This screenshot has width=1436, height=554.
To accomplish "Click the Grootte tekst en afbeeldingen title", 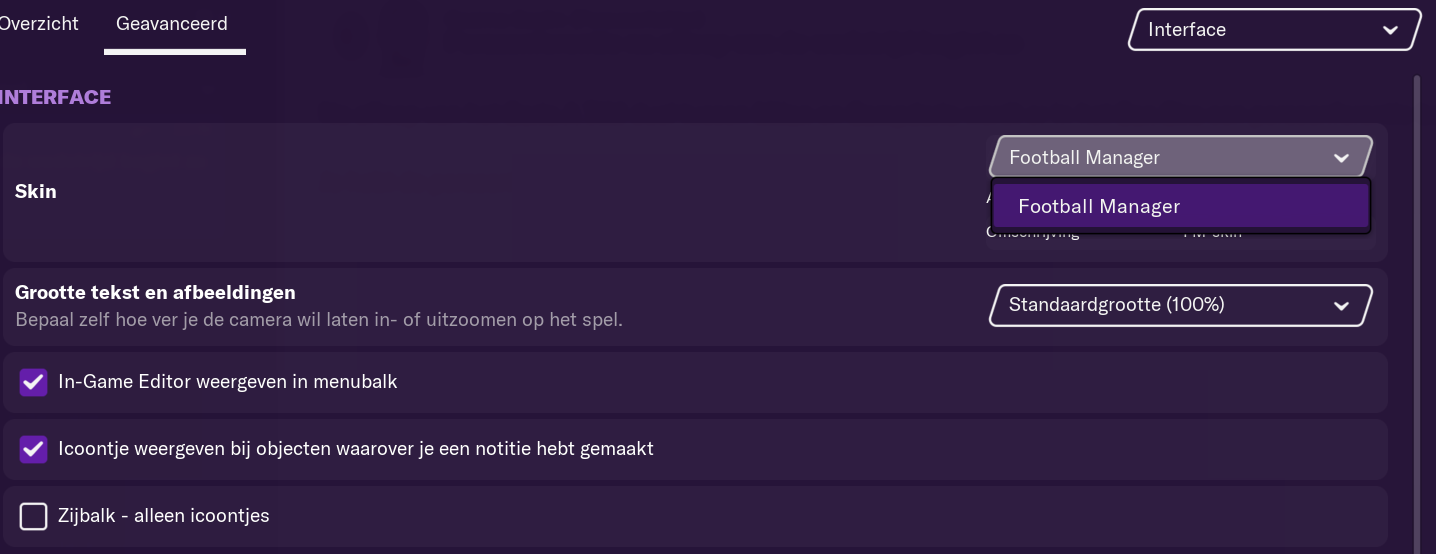I will 155,293.
